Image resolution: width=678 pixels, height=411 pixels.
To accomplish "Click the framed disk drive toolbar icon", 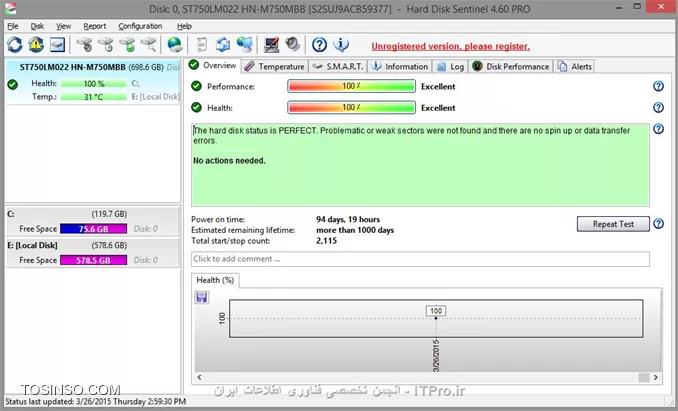I will pos(57,45).
